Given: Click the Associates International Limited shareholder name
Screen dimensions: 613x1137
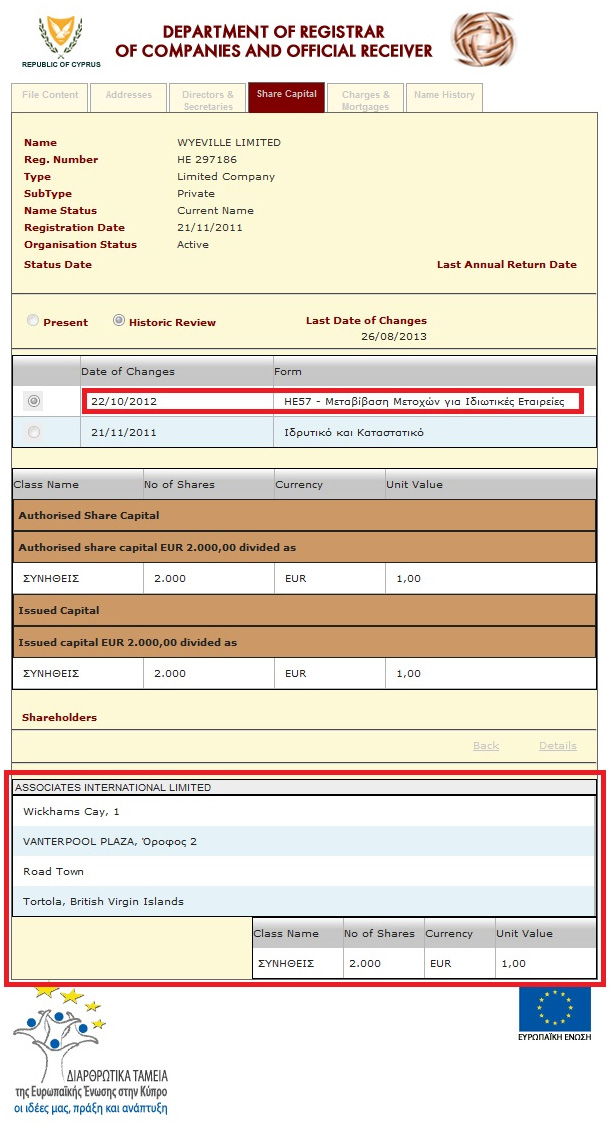Looking at the screenshot, I should [x=113, y=788].
